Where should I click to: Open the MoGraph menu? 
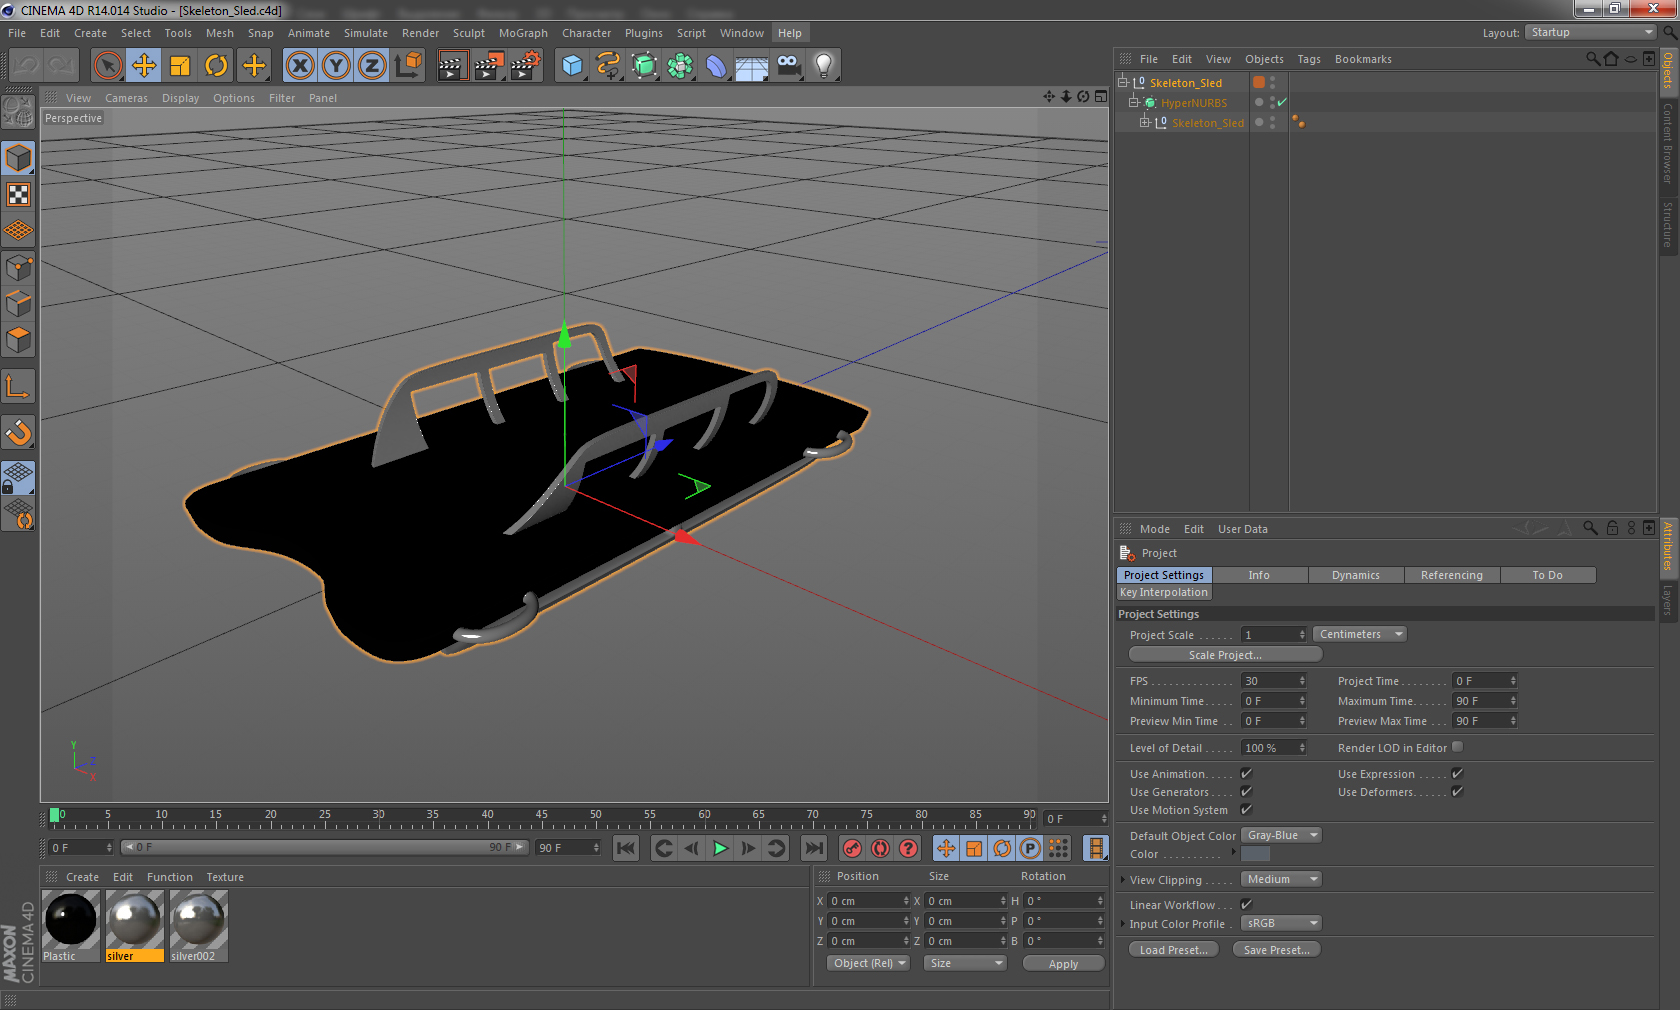point(523,33)
